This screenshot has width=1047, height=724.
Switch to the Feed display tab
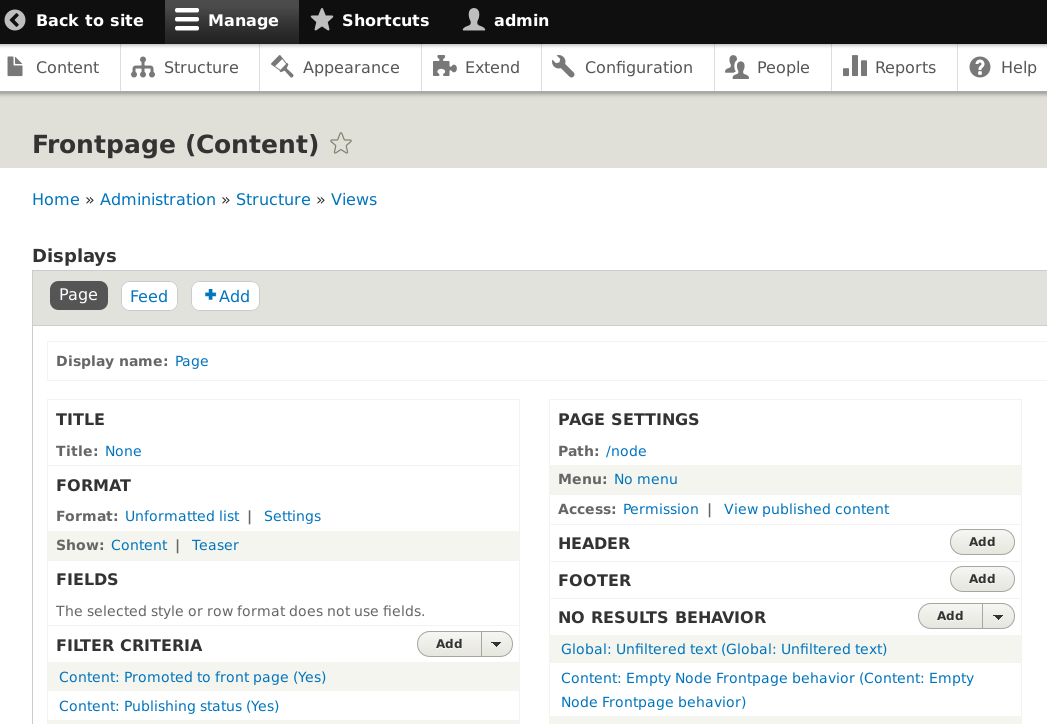[149, 296]
